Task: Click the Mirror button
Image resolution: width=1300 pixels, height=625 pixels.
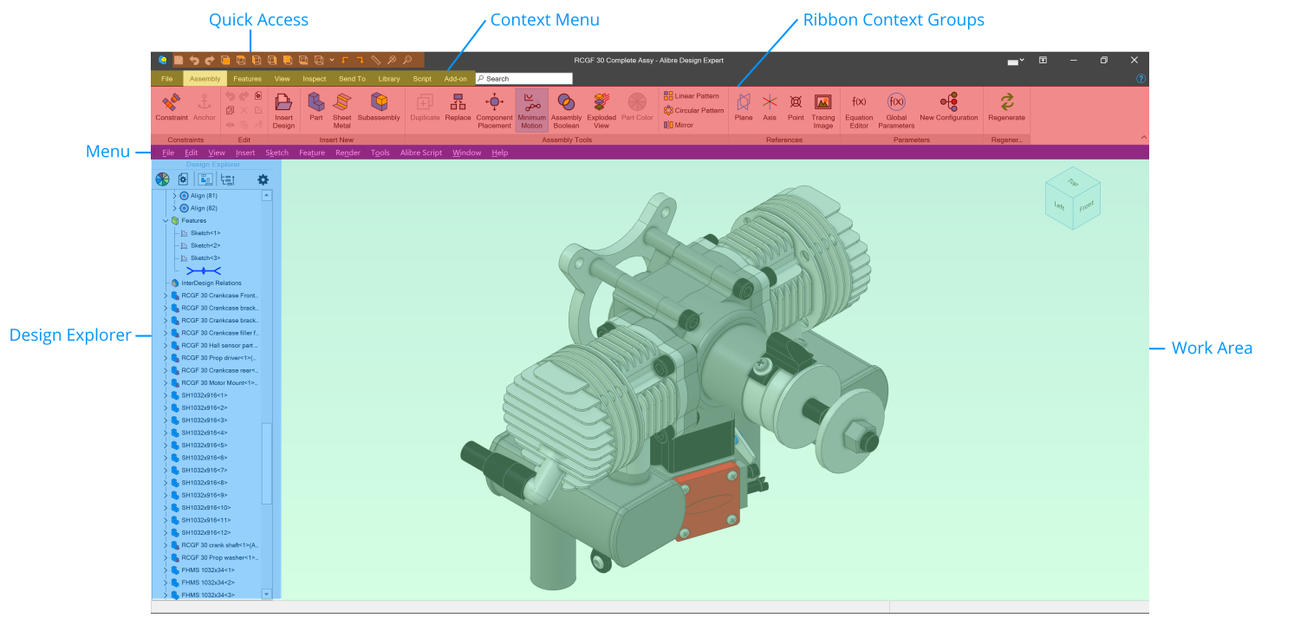Action: tap(678, 125)
